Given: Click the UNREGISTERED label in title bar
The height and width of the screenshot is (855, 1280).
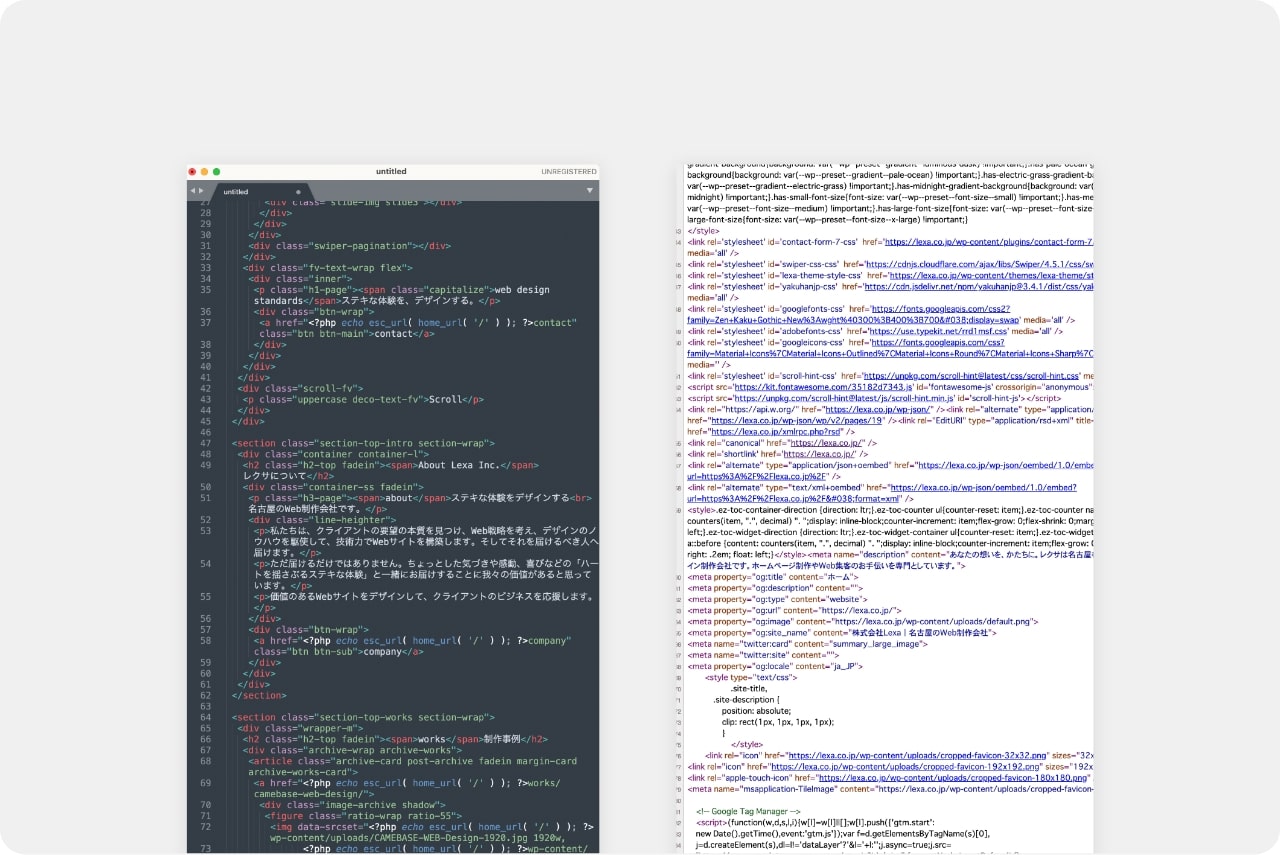Looking at the screenshot, I should click(568, 172).
